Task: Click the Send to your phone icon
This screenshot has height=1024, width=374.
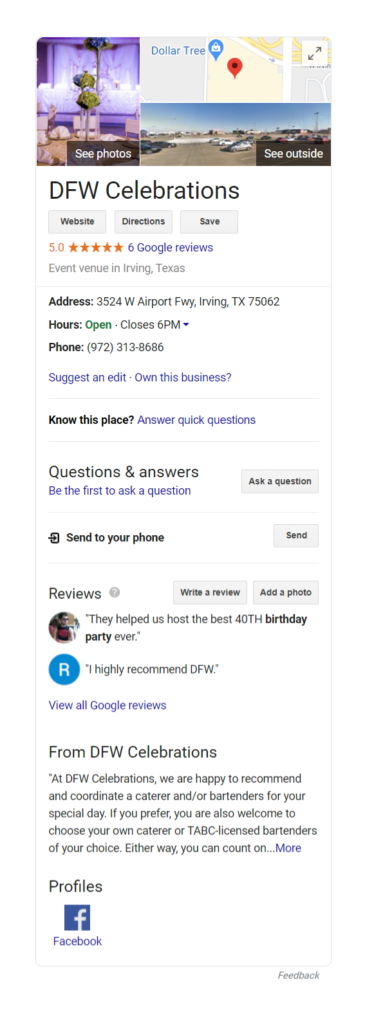Action: 54,538
